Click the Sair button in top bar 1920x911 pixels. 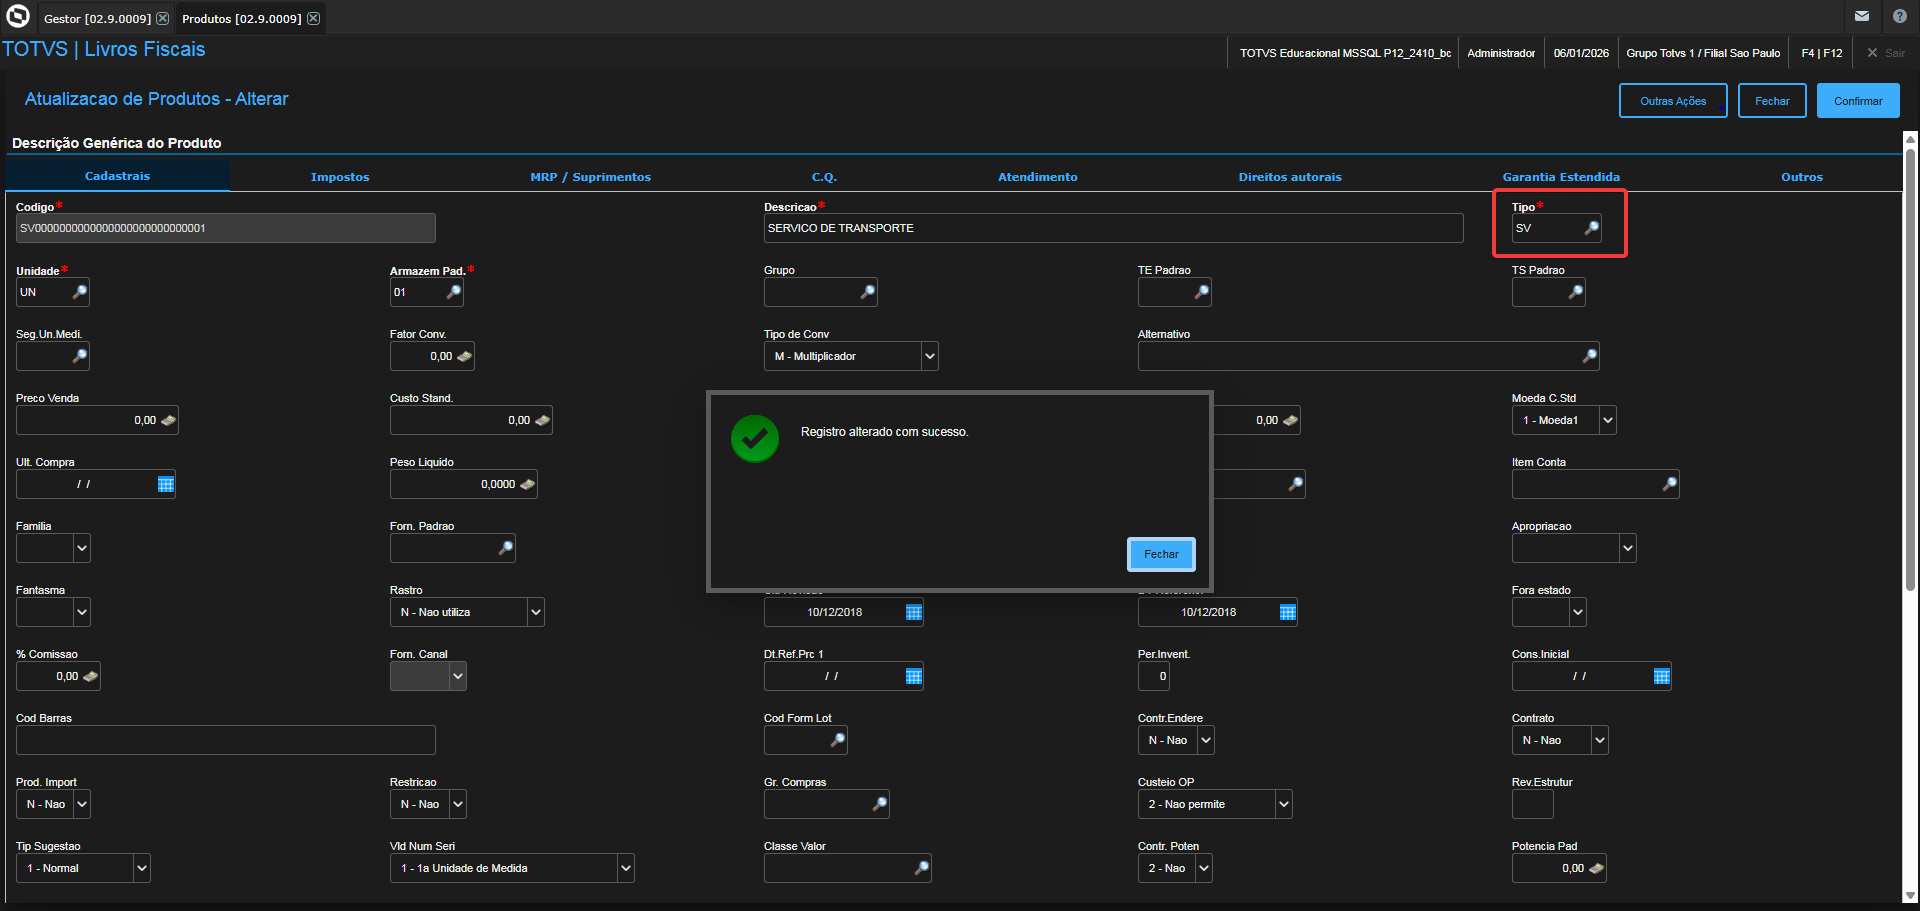[x=1886, y=53]
